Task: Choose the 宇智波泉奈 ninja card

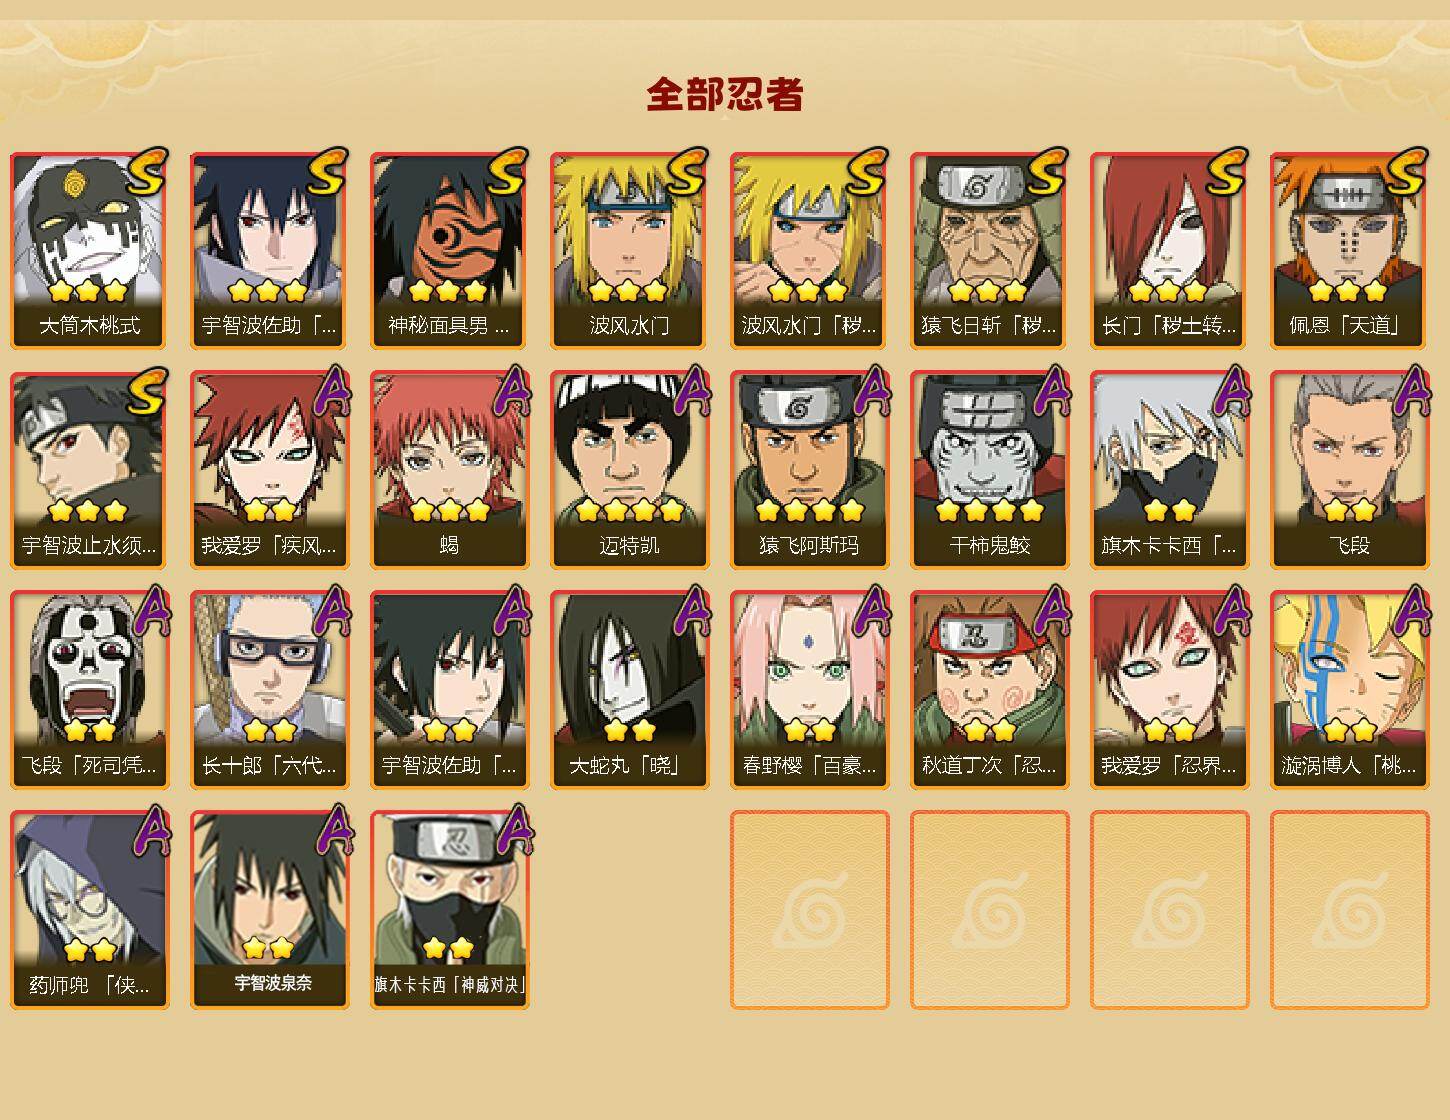Action: point(269,910)
